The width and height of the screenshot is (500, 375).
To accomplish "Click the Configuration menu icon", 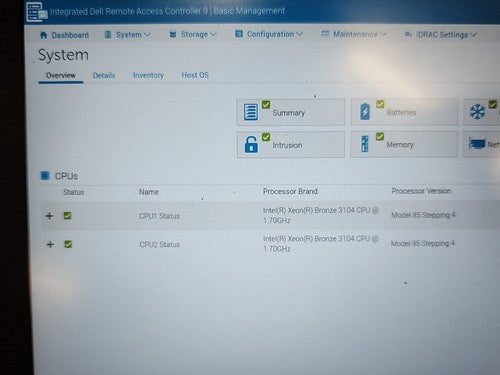I will 239,34.
